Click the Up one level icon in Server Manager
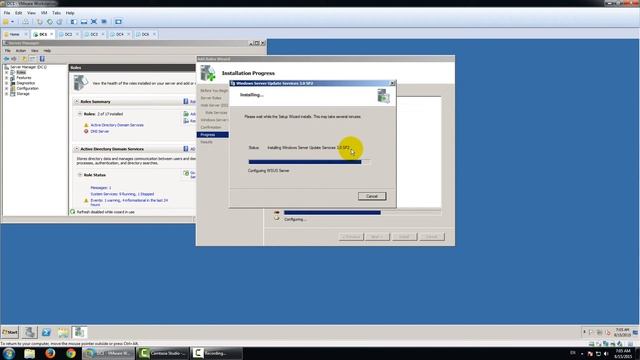 24,59
